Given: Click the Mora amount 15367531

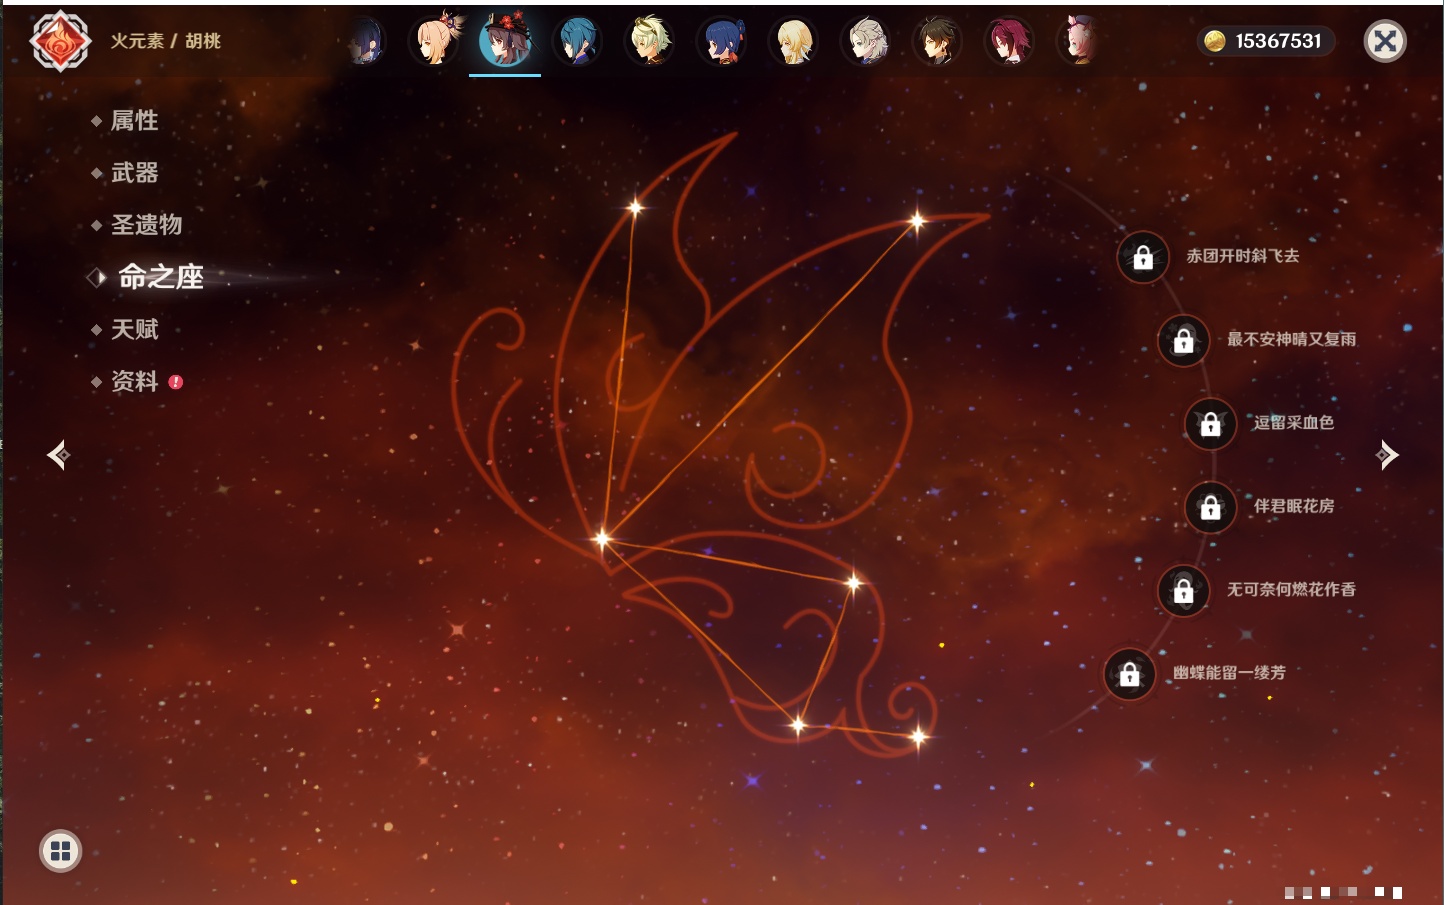Looking at the screenshot, I should (1278, 41).
